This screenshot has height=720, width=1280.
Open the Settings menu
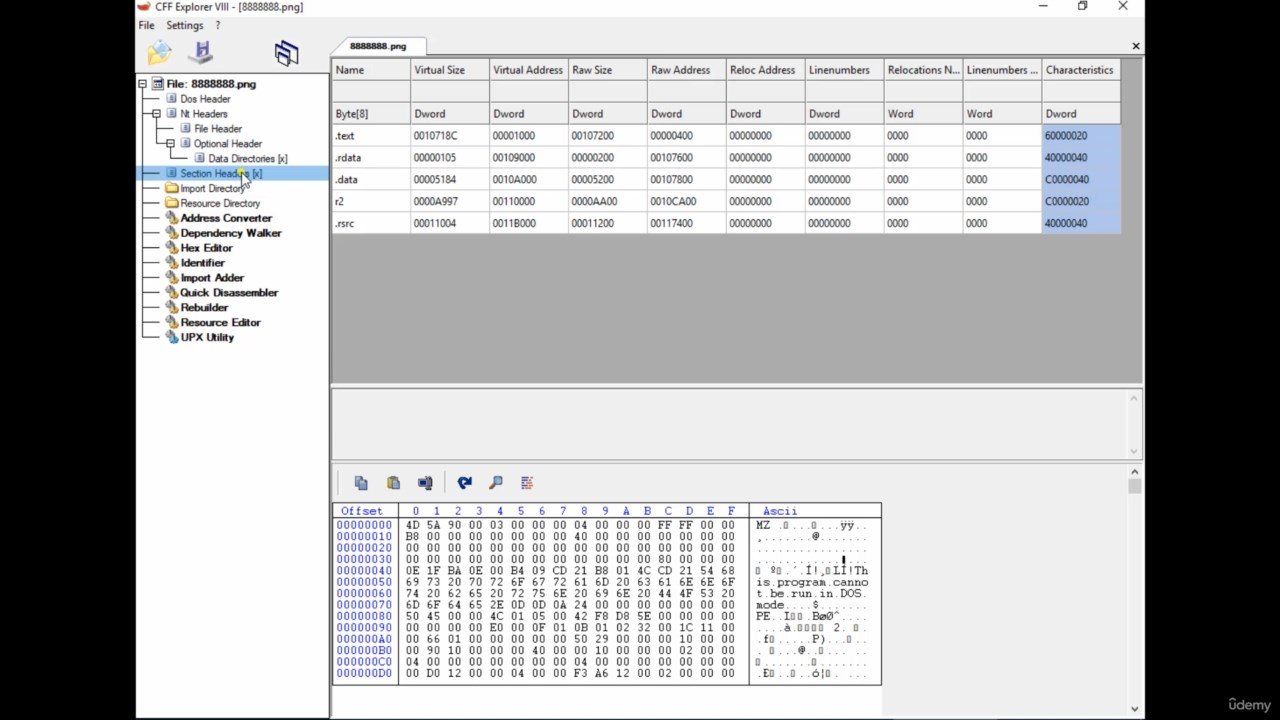pos(184,25)
